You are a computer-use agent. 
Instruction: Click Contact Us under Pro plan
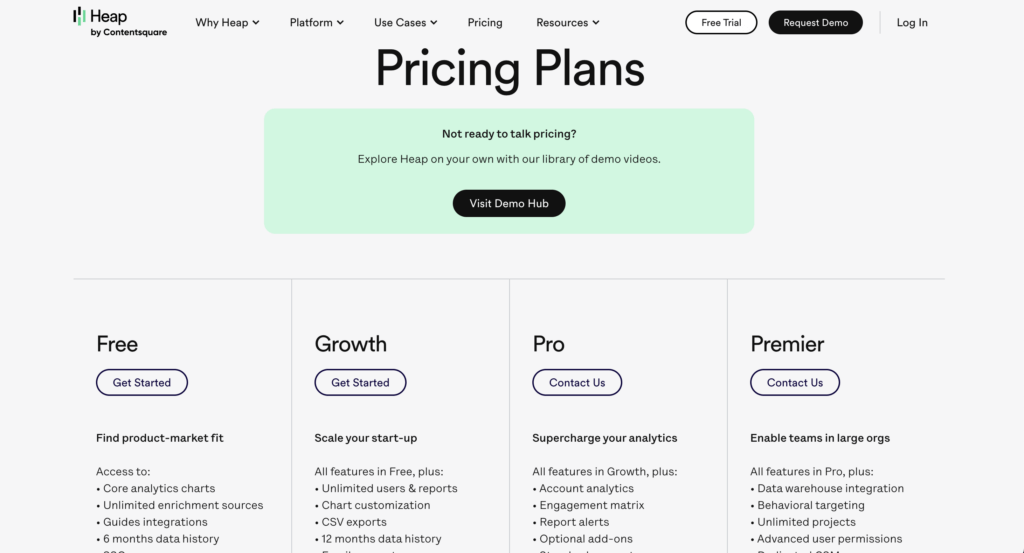click(x=577, y=382)
